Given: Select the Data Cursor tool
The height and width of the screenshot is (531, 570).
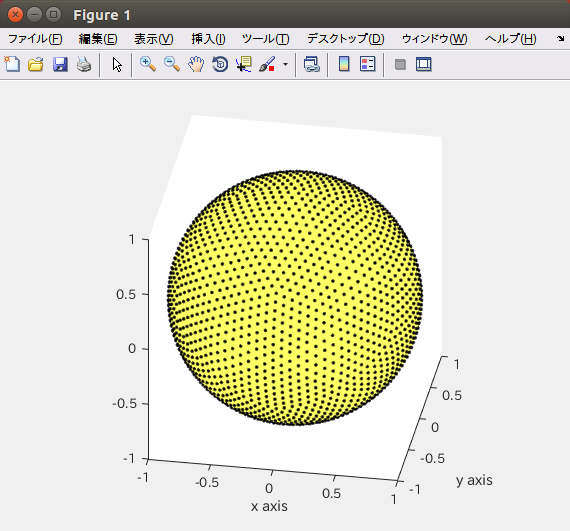Looking at the screenshot, I should (244, 64).
